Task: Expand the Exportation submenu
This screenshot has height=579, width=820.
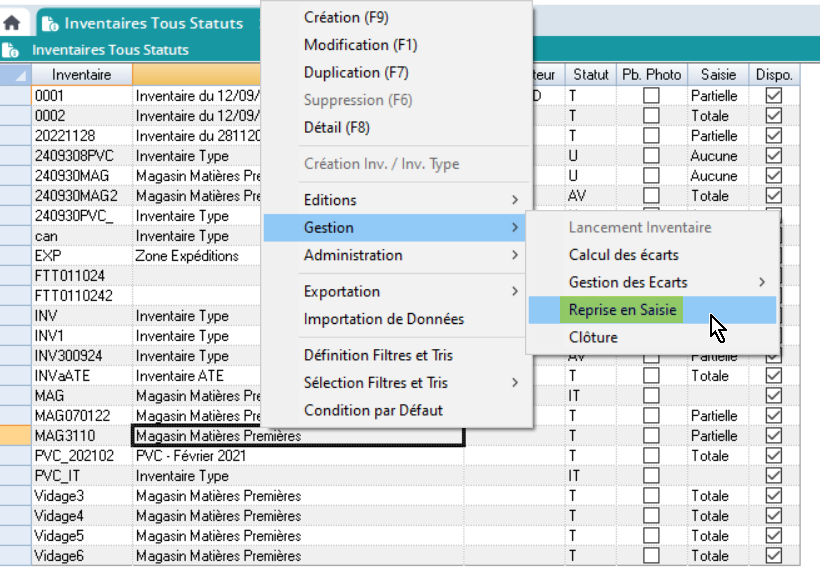Action: coord(411,291)
